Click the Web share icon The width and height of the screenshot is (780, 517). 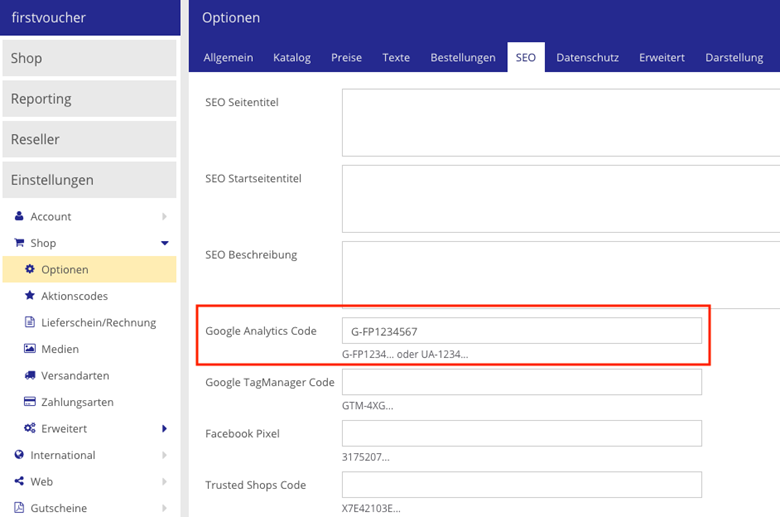(x=19, y=481)
